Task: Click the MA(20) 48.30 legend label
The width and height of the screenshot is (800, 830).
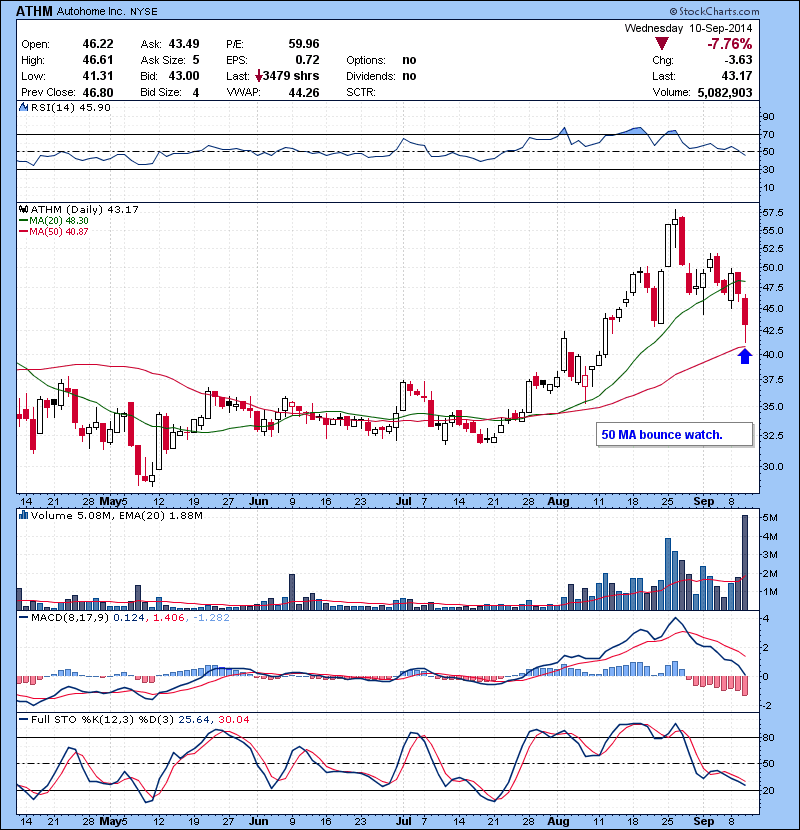Action: [59, 221]
